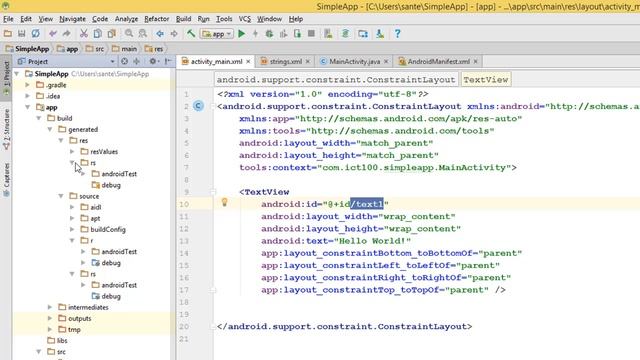The image size is (640, 360).
Task: Navigate Back with blue left arrow
Action: point(160,34)
